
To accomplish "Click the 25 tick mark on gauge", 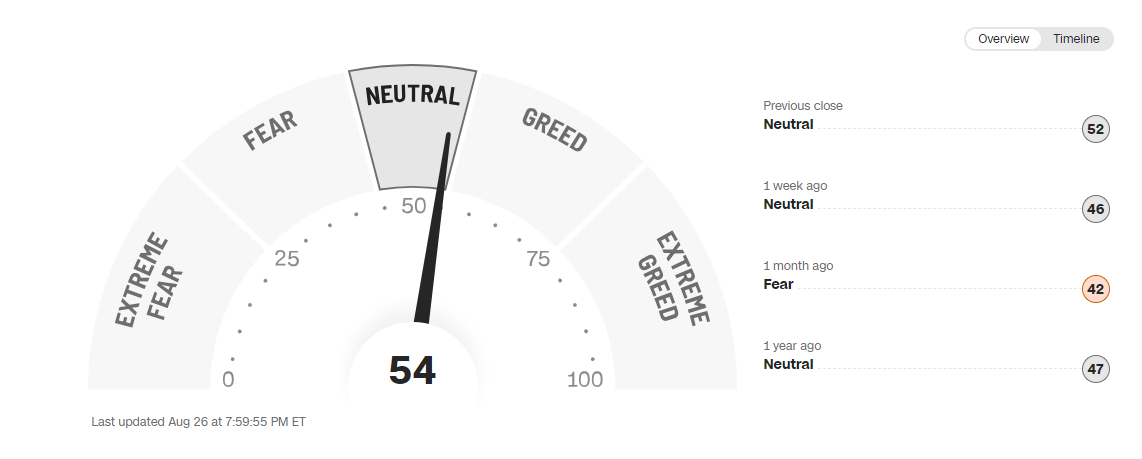I will coord(287,259).
